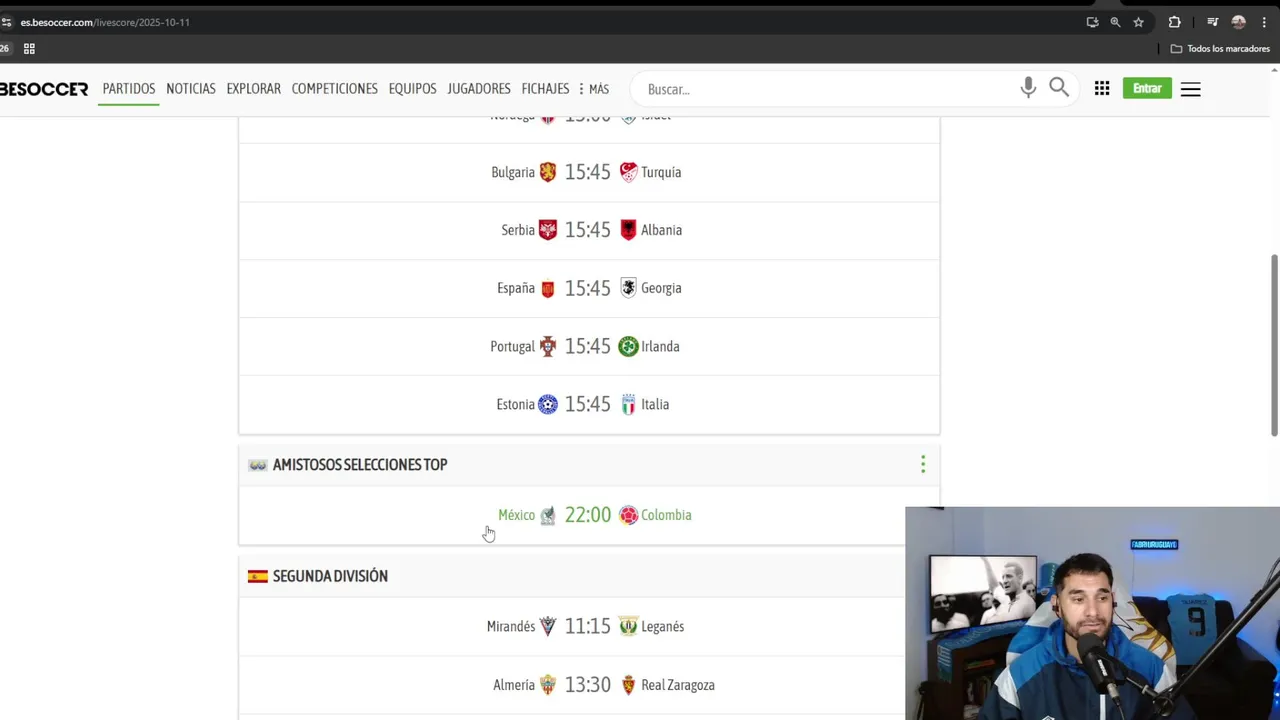Click the España team crest
Image resolution: width=1280 pixels, height=720 pixels.
coord(548,288)
